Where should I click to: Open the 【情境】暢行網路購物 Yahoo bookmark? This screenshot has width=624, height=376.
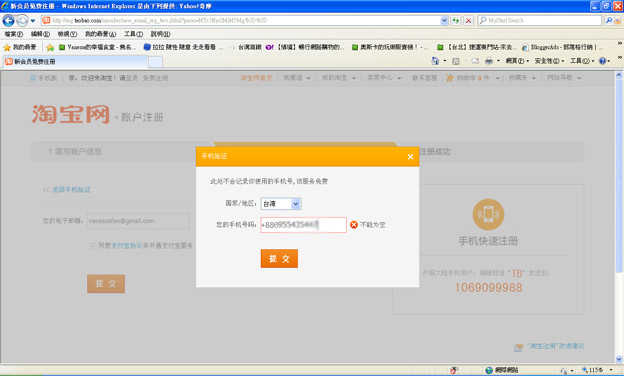coord(305,47)
